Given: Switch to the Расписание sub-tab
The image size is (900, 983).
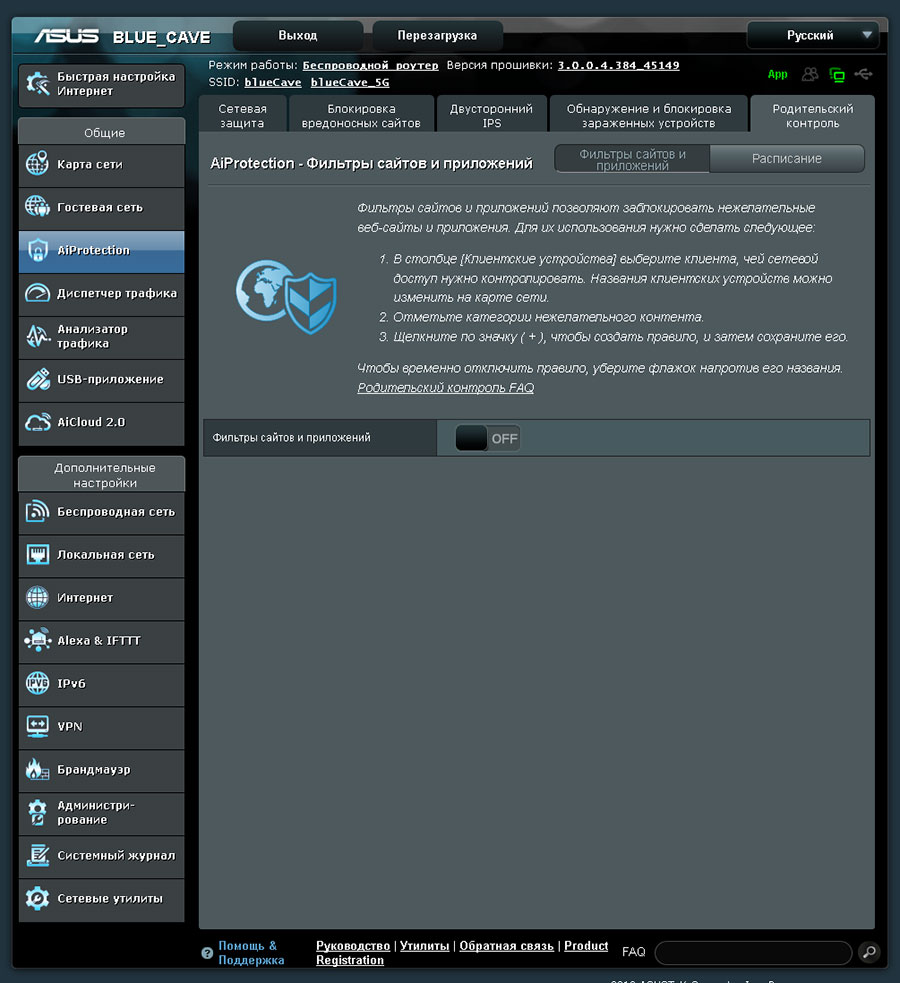Looking at the screenshot, I should pyautogui.click(x=787, y=159).
